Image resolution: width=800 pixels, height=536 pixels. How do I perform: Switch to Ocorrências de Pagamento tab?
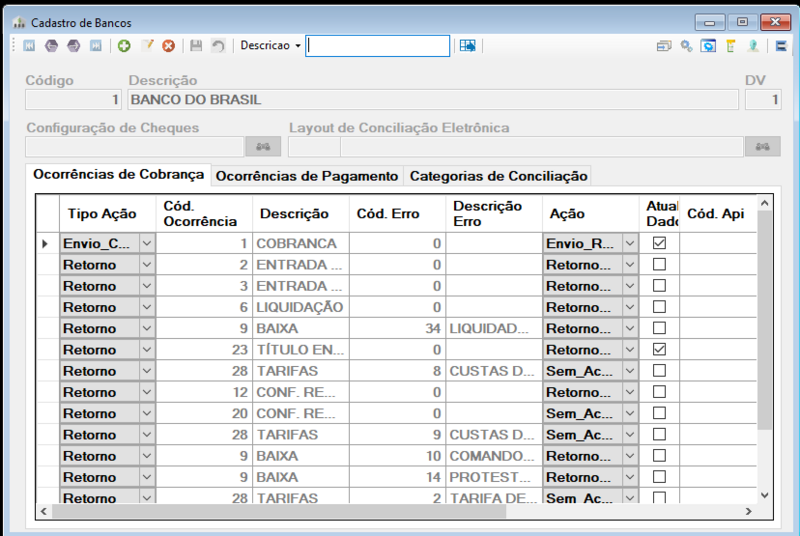point(307,176)
